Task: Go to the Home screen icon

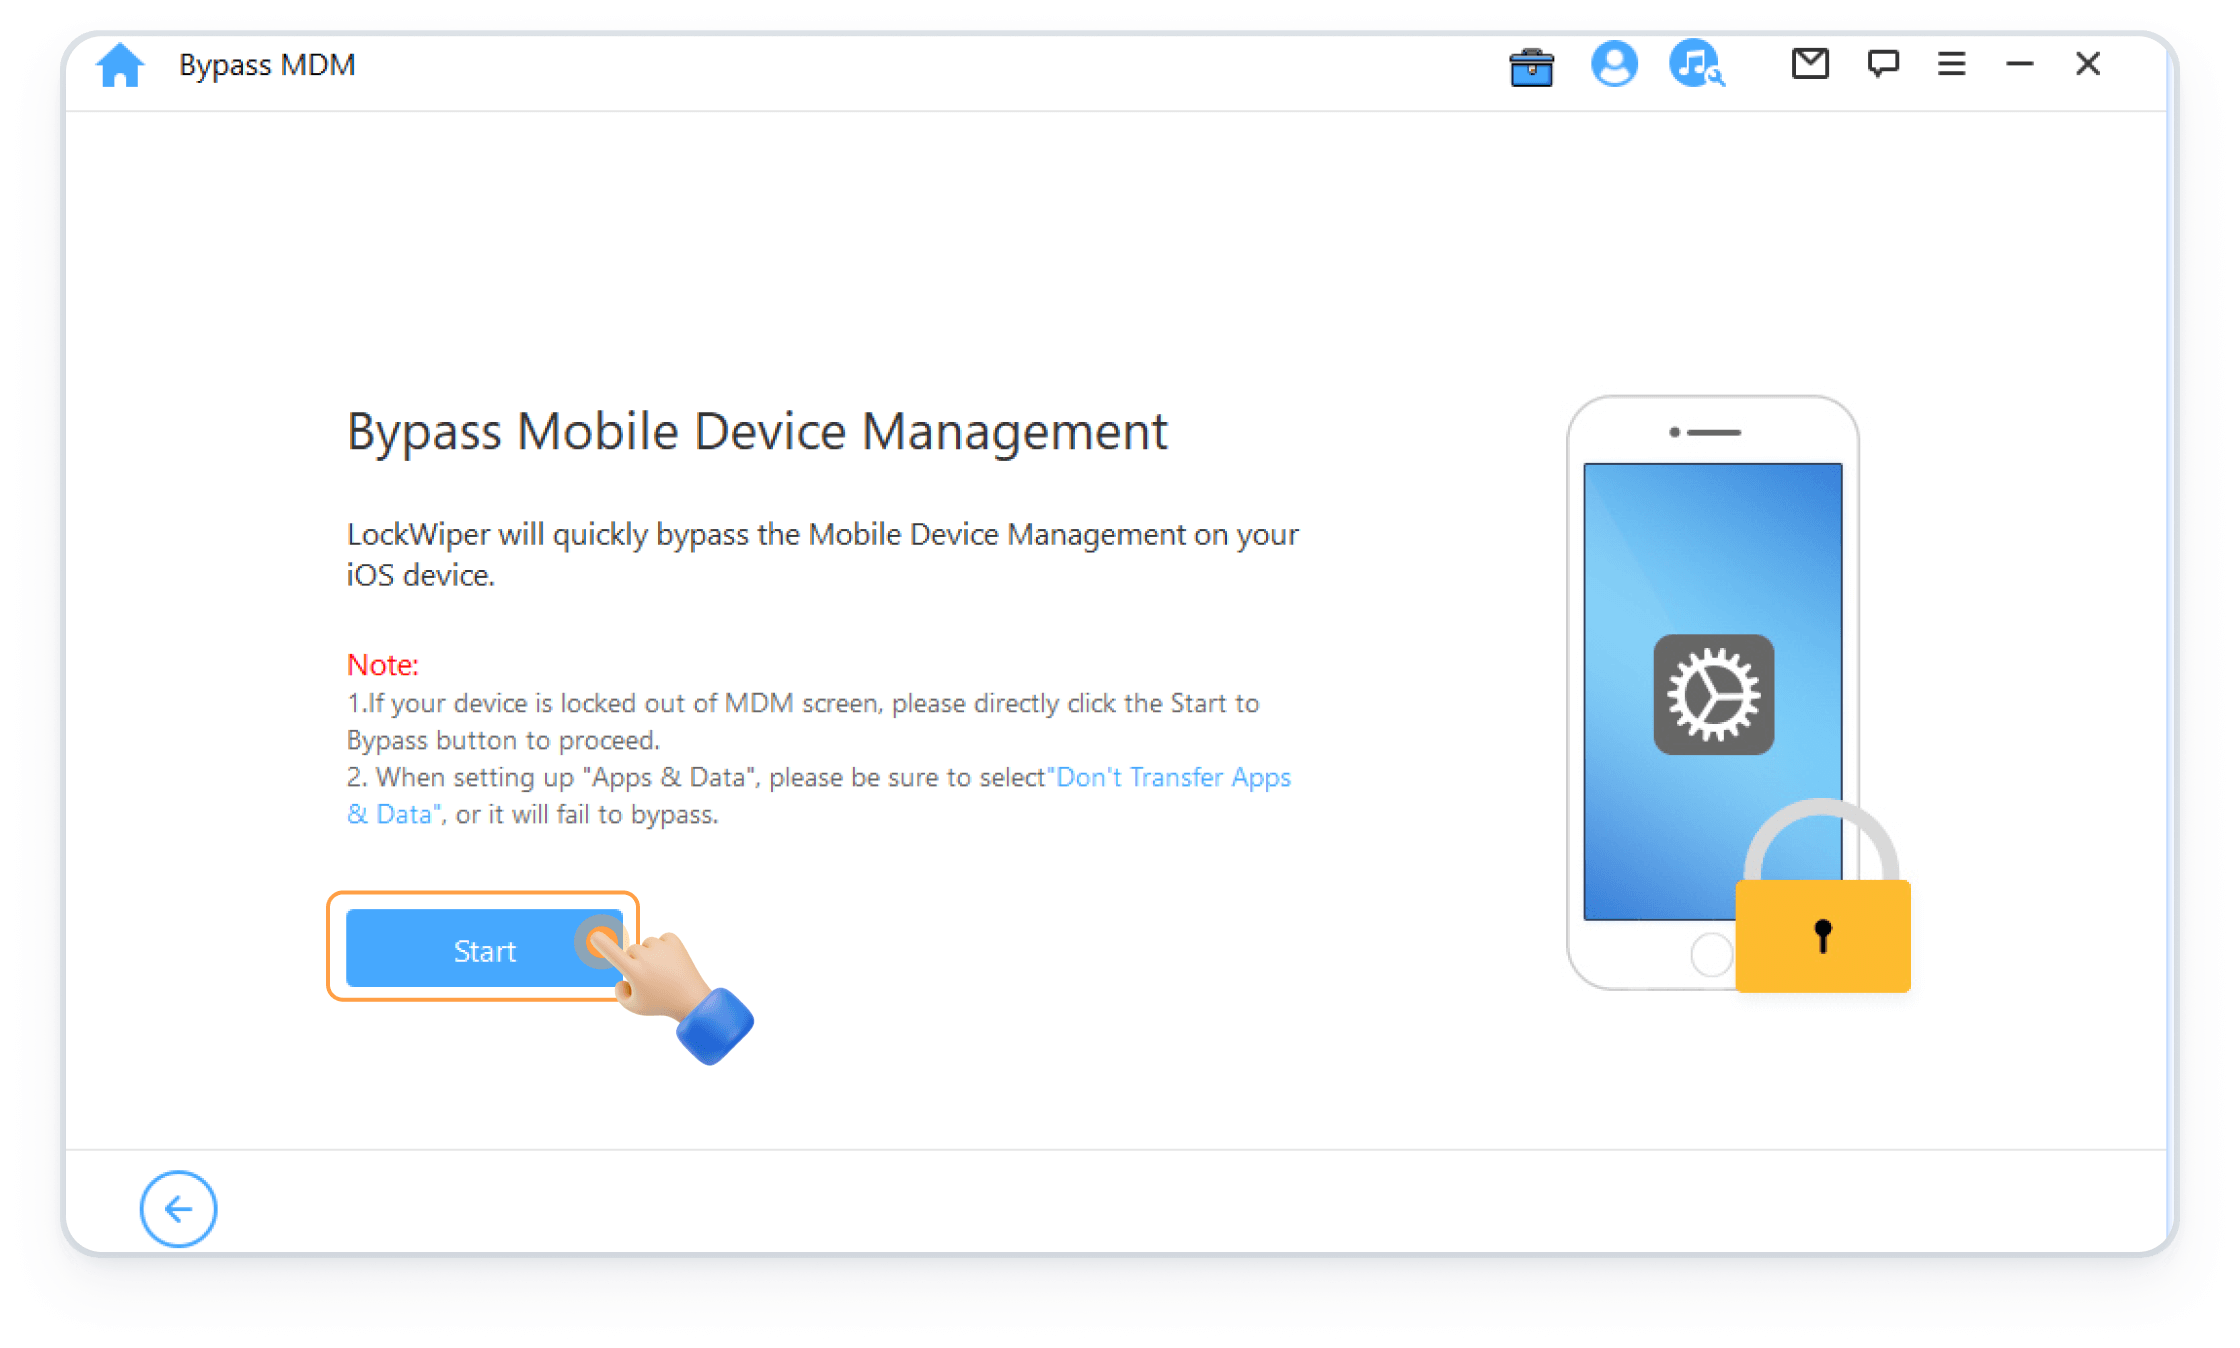Action: click(x=120, y=65)
